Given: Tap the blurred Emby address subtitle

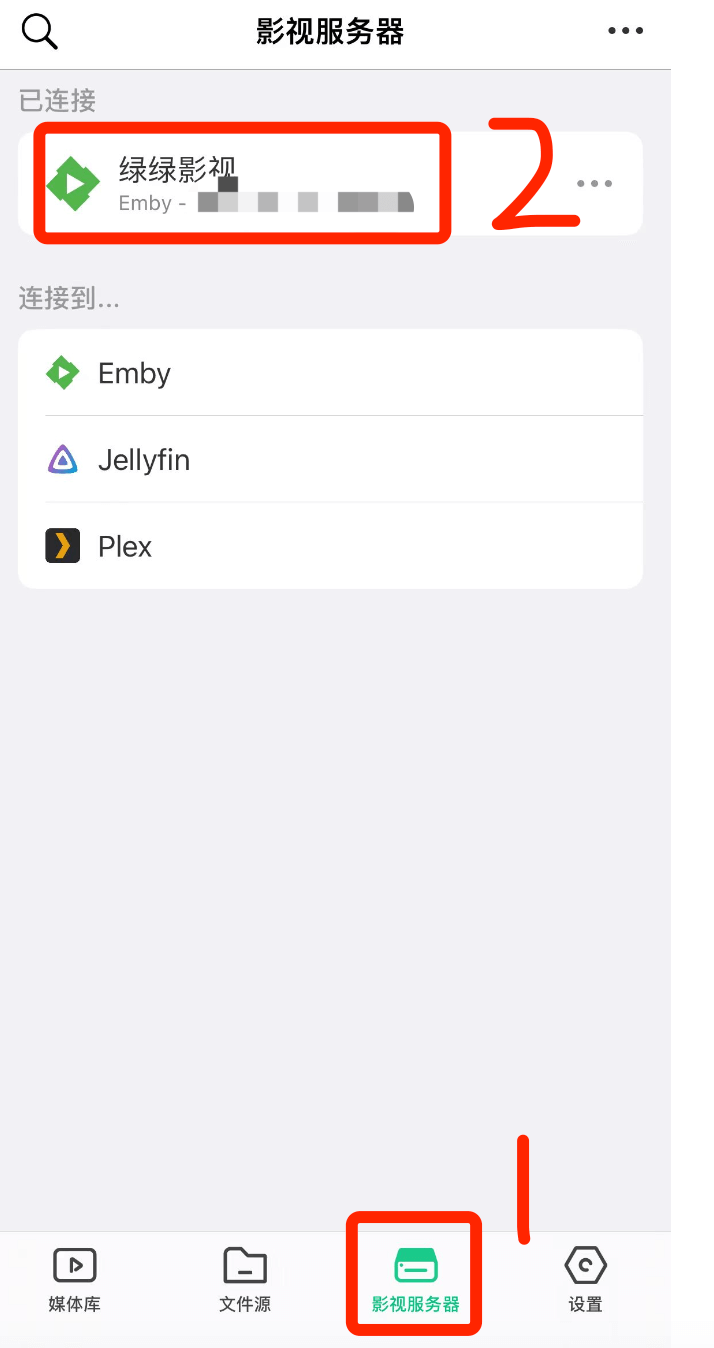Looking at the screenshot, I should point(266,203).
